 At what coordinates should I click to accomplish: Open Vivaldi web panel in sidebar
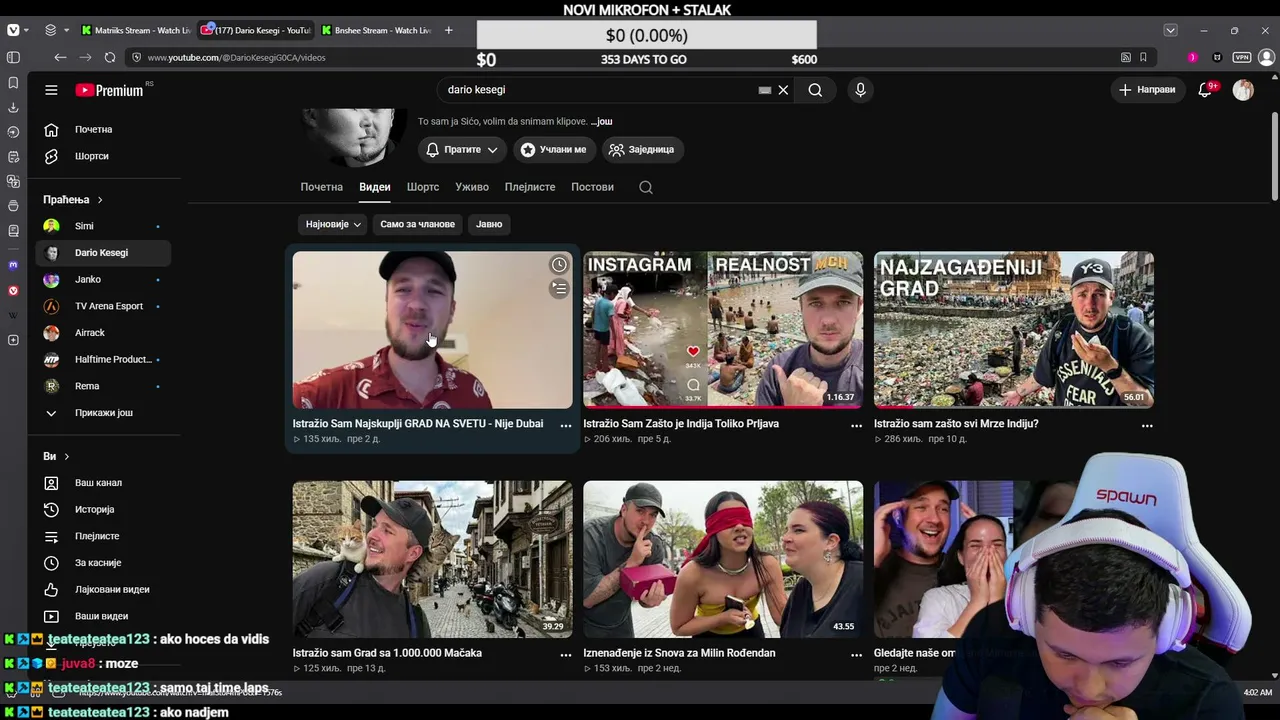click(13, 290)
